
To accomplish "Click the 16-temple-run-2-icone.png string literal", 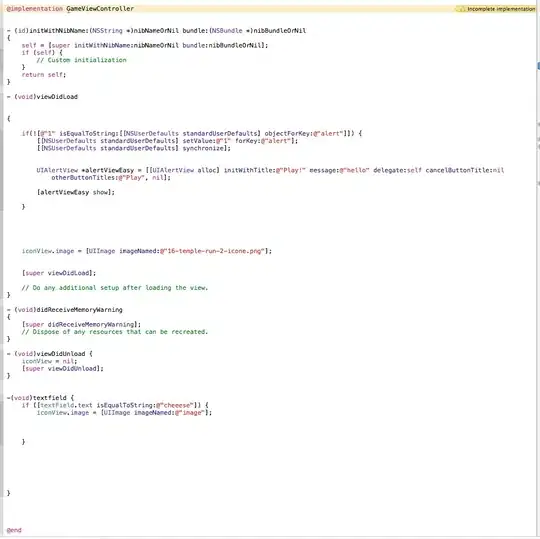I will [x=212, y=251].
